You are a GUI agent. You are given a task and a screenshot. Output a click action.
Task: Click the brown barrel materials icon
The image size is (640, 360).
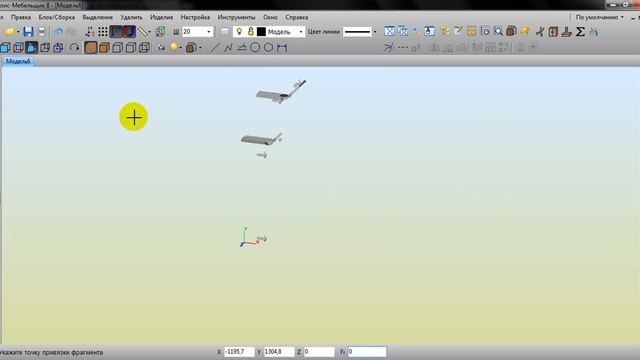point(511,31)
